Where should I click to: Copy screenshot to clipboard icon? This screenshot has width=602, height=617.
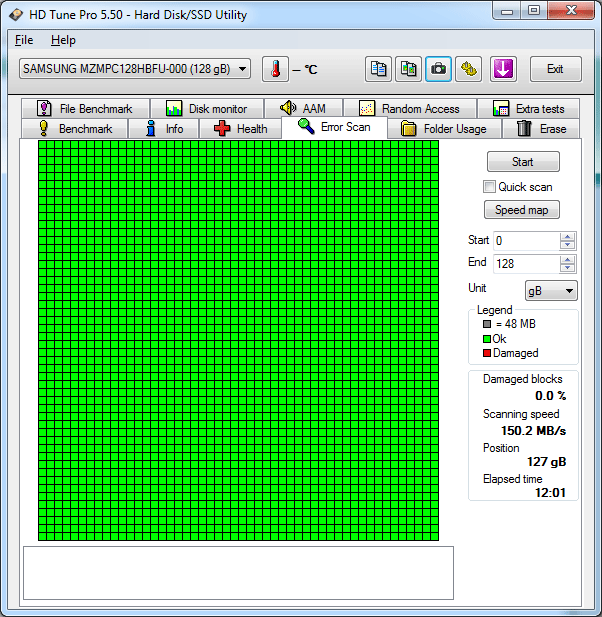tap(408, 69)
